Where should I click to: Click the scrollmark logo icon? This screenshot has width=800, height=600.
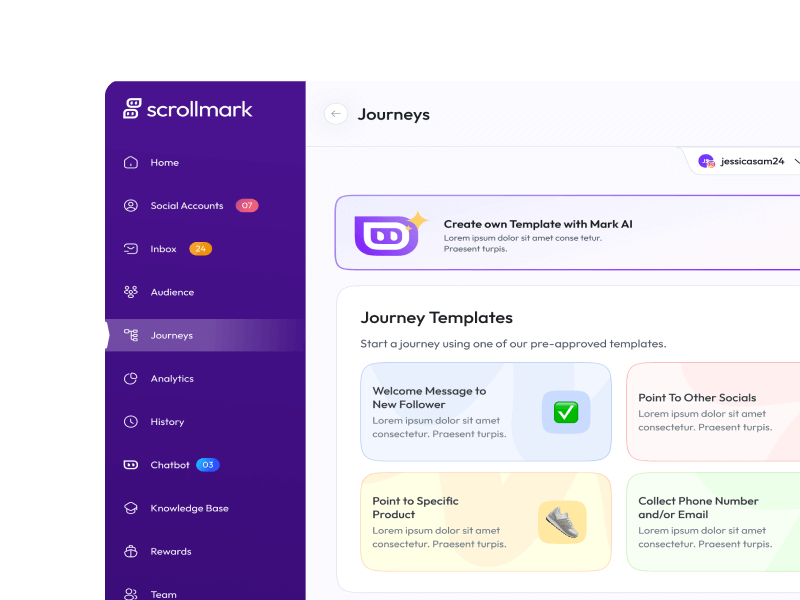point(132,108)
